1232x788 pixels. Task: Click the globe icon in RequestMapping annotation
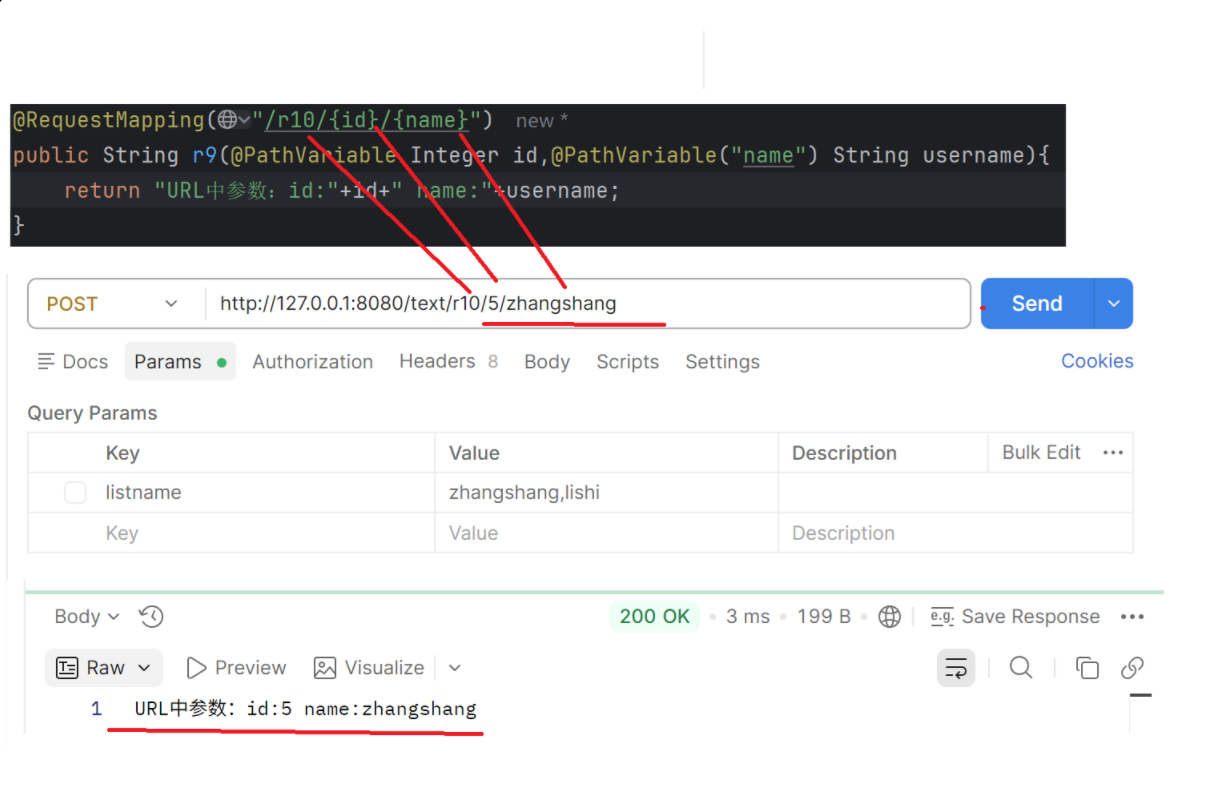click(x=228, y=120)
